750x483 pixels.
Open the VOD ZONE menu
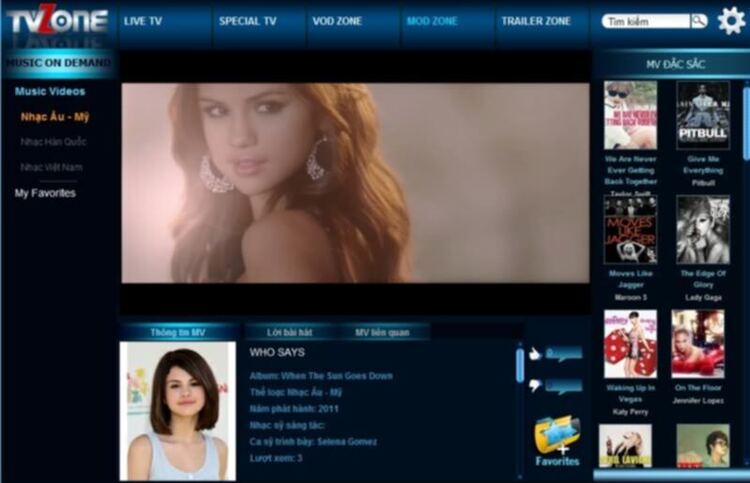pos(337,21)
